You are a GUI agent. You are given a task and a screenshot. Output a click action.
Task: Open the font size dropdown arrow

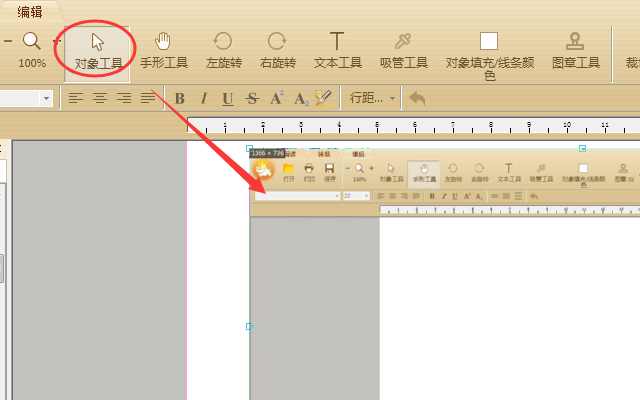46,98
